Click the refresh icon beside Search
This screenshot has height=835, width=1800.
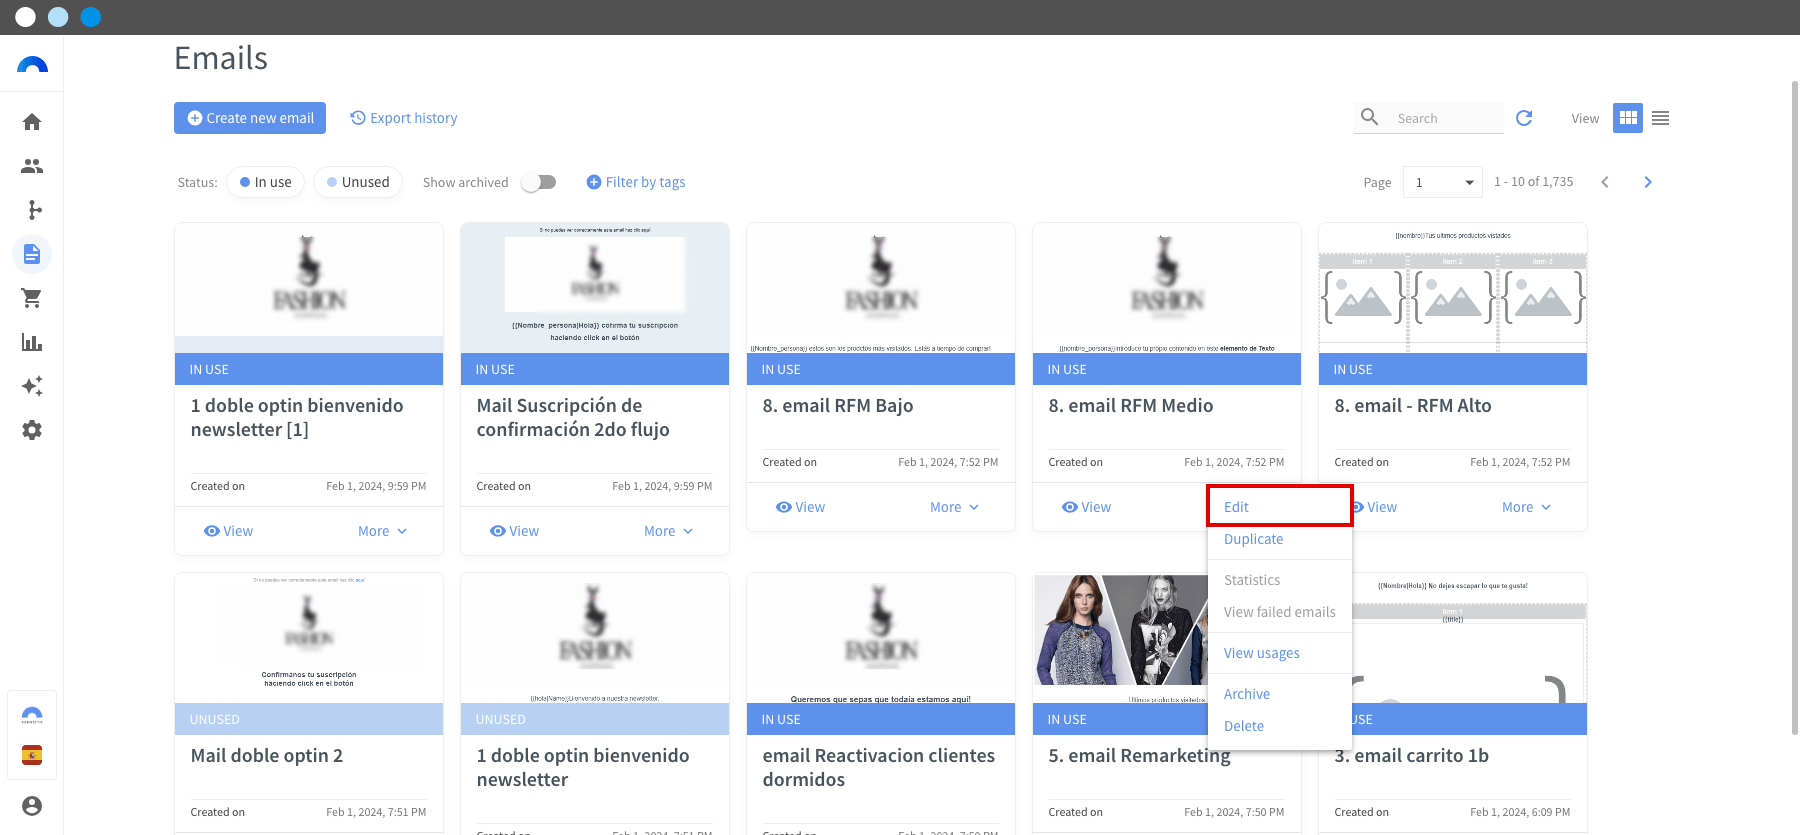1524,118
